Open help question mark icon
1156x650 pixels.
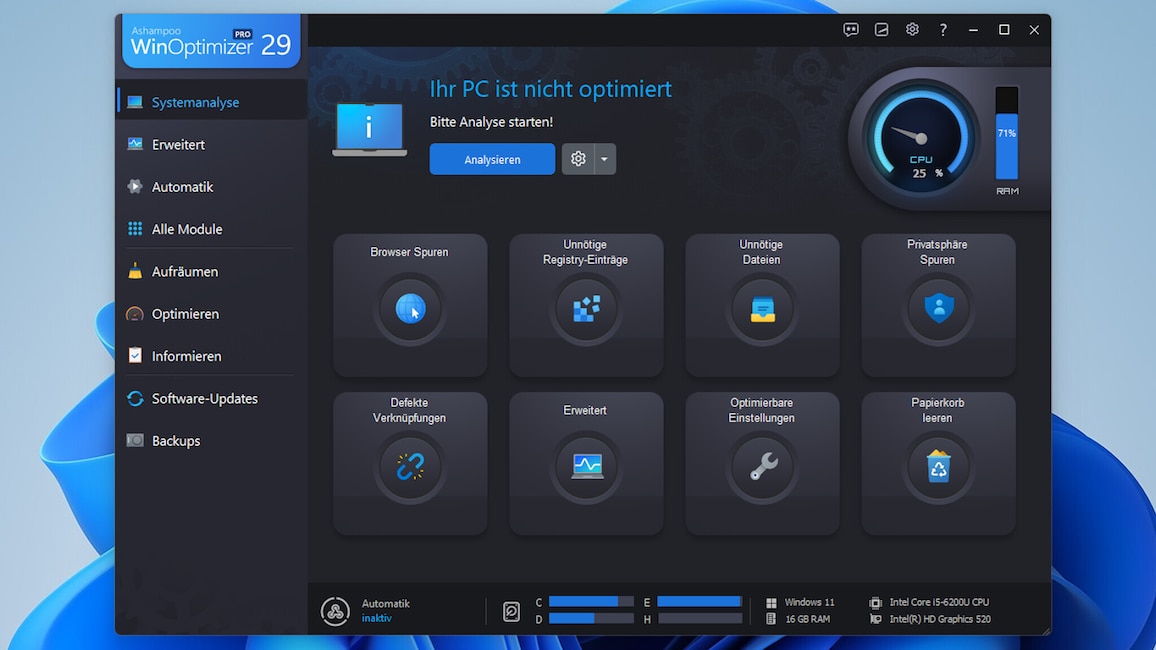coord(943,29)
